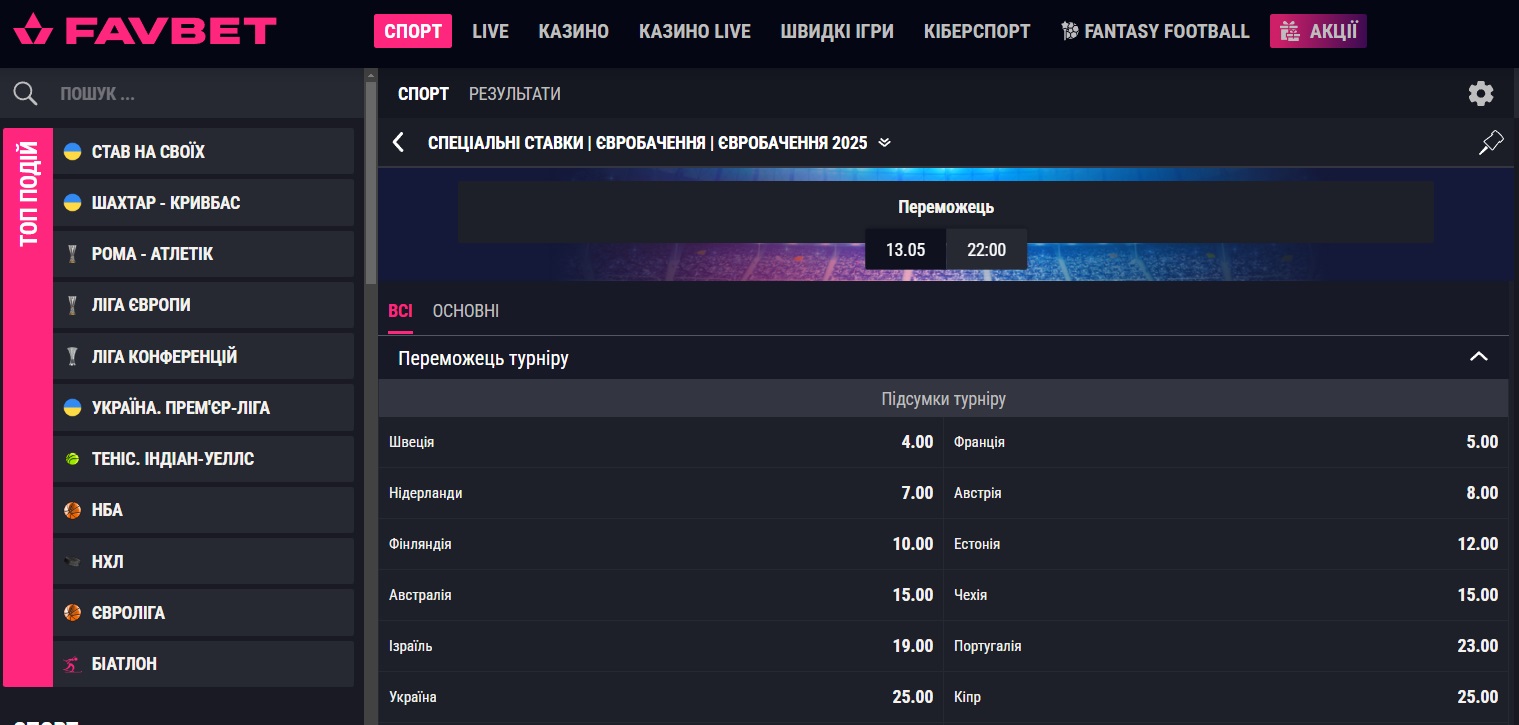This screenshot has width=1519, height=725.
Task: Select the biathlon skier icon
Action: tap(72, 663)
